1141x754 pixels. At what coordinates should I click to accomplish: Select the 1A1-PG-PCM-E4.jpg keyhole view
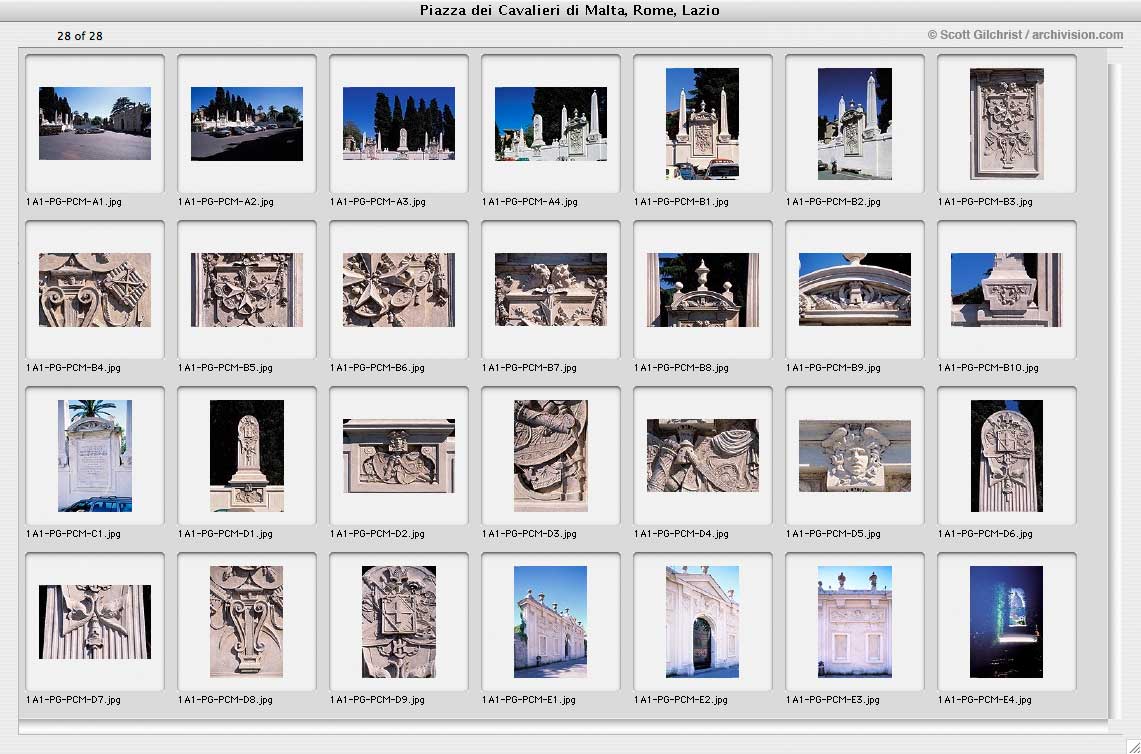pyautogui.click(x=1006, y=622)
